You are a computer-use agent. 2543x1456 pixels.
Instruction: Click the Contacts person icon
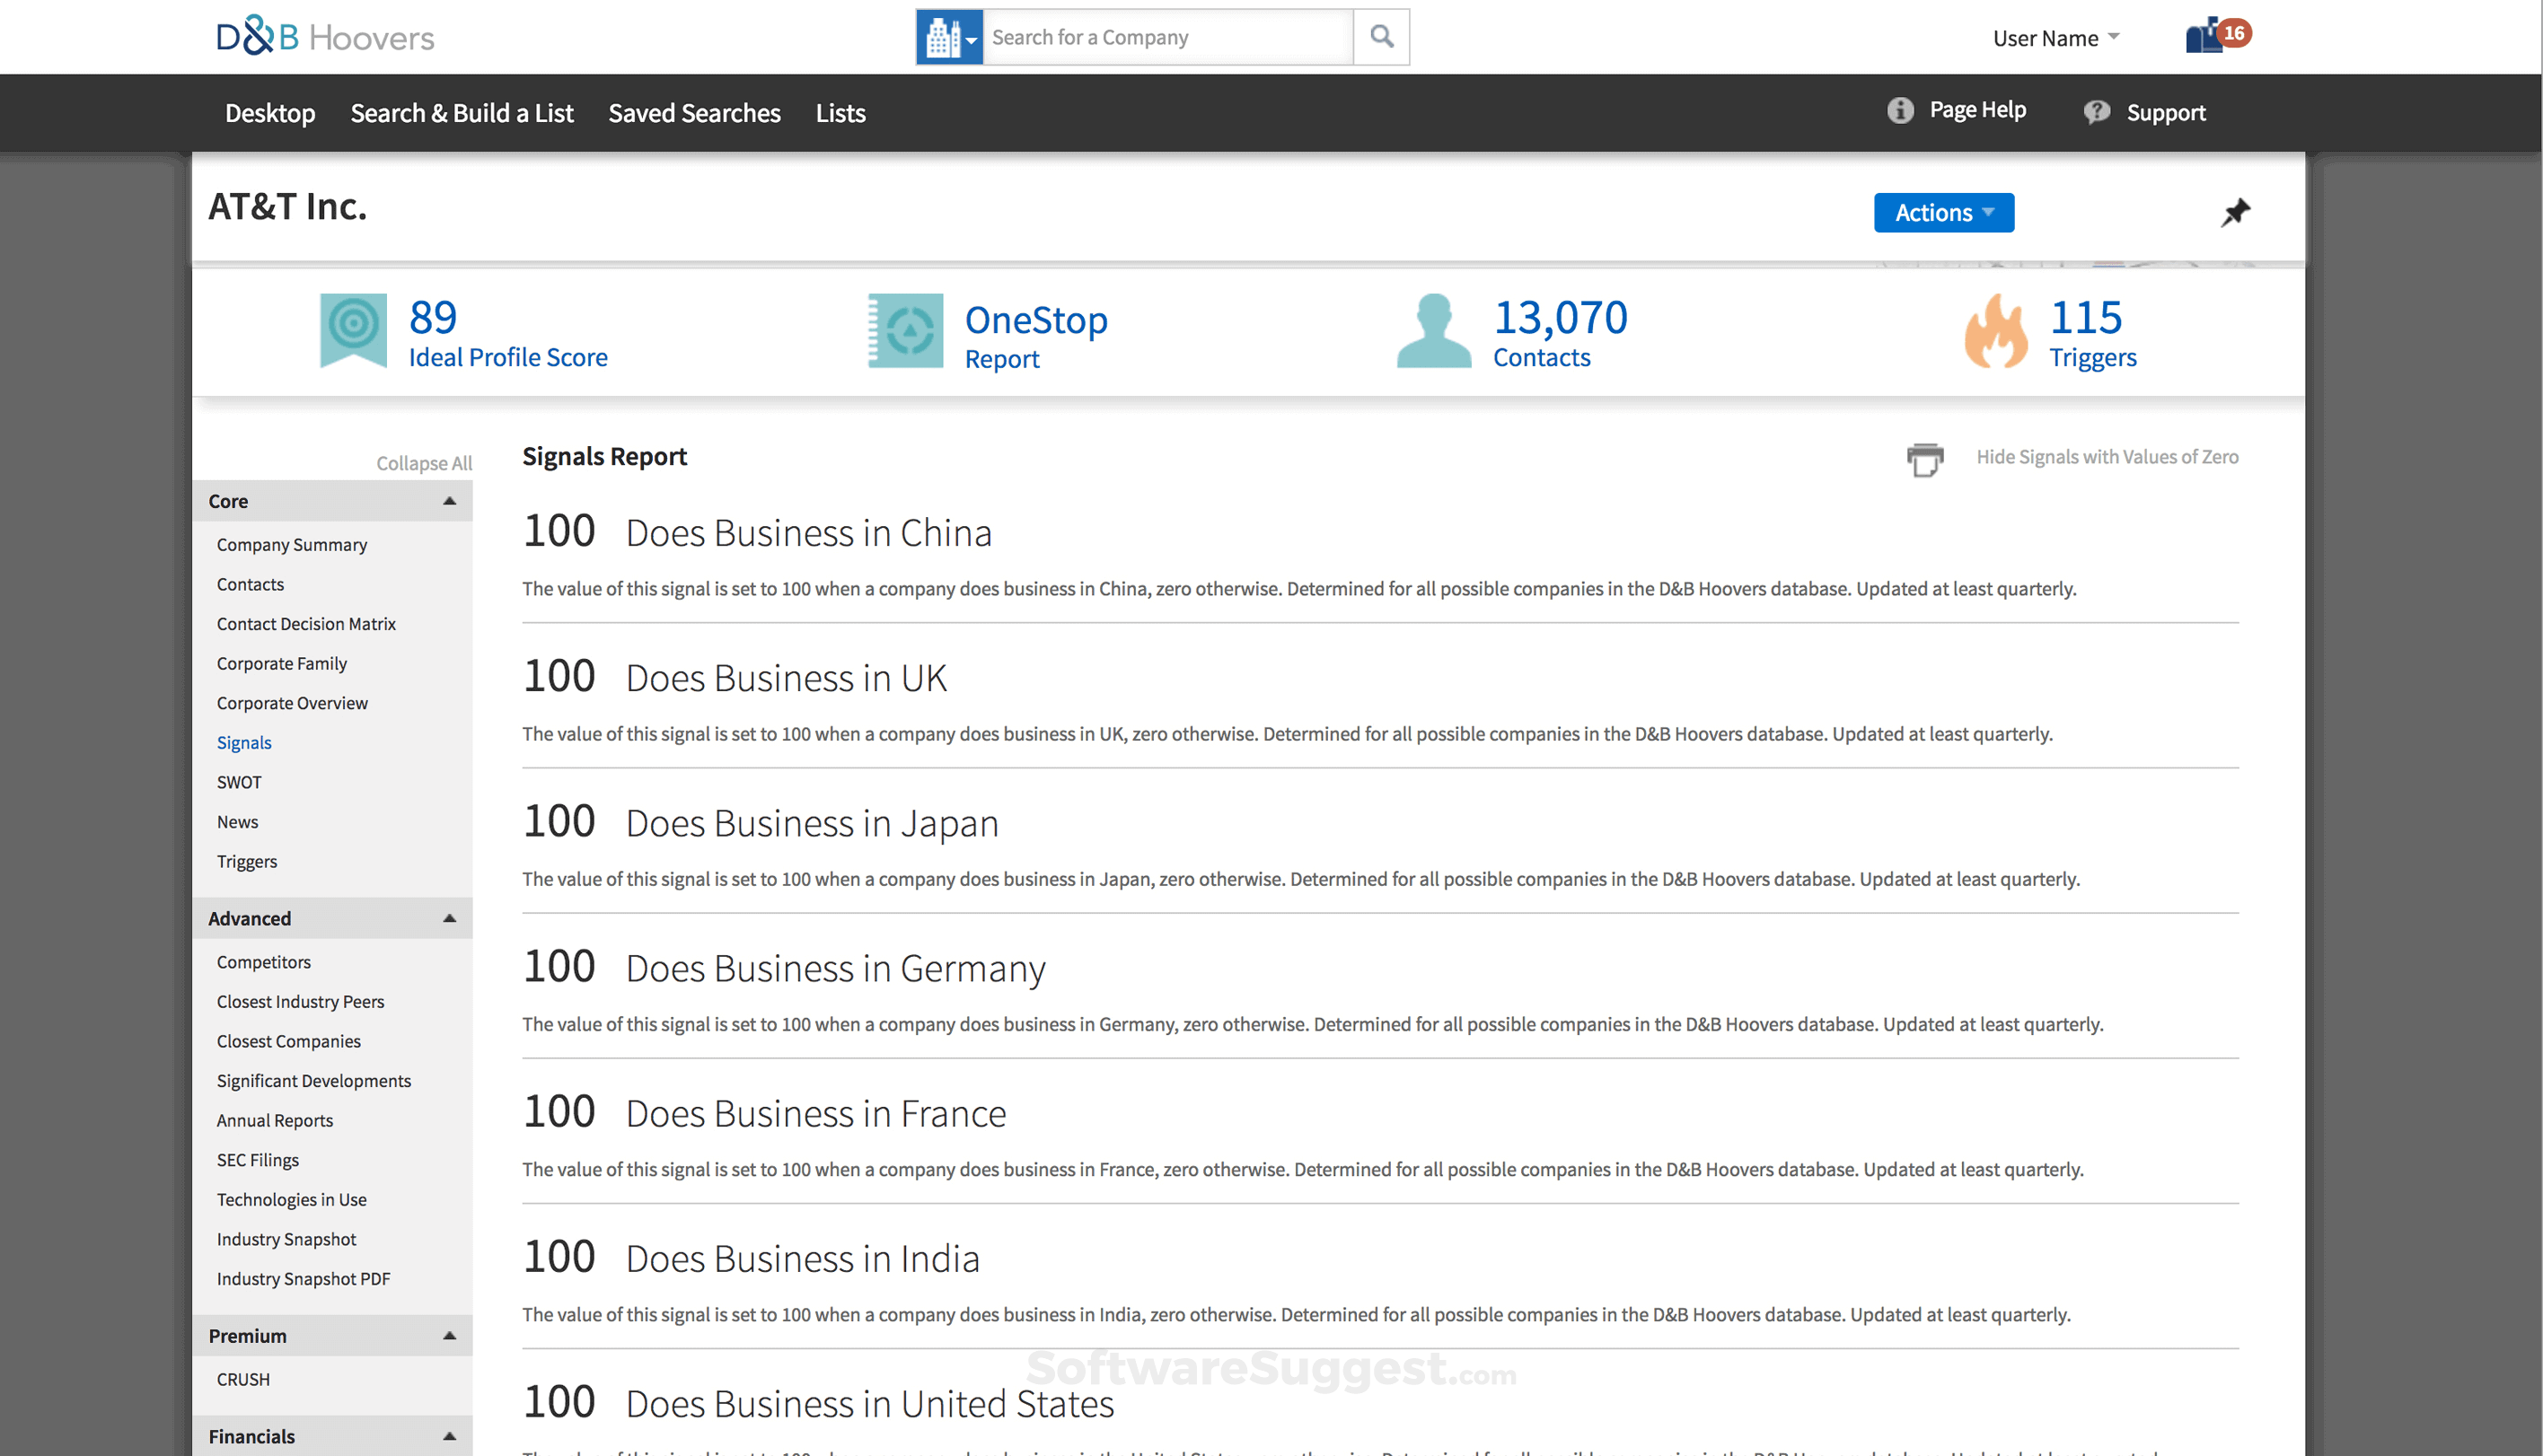[x=1432, y=330]
